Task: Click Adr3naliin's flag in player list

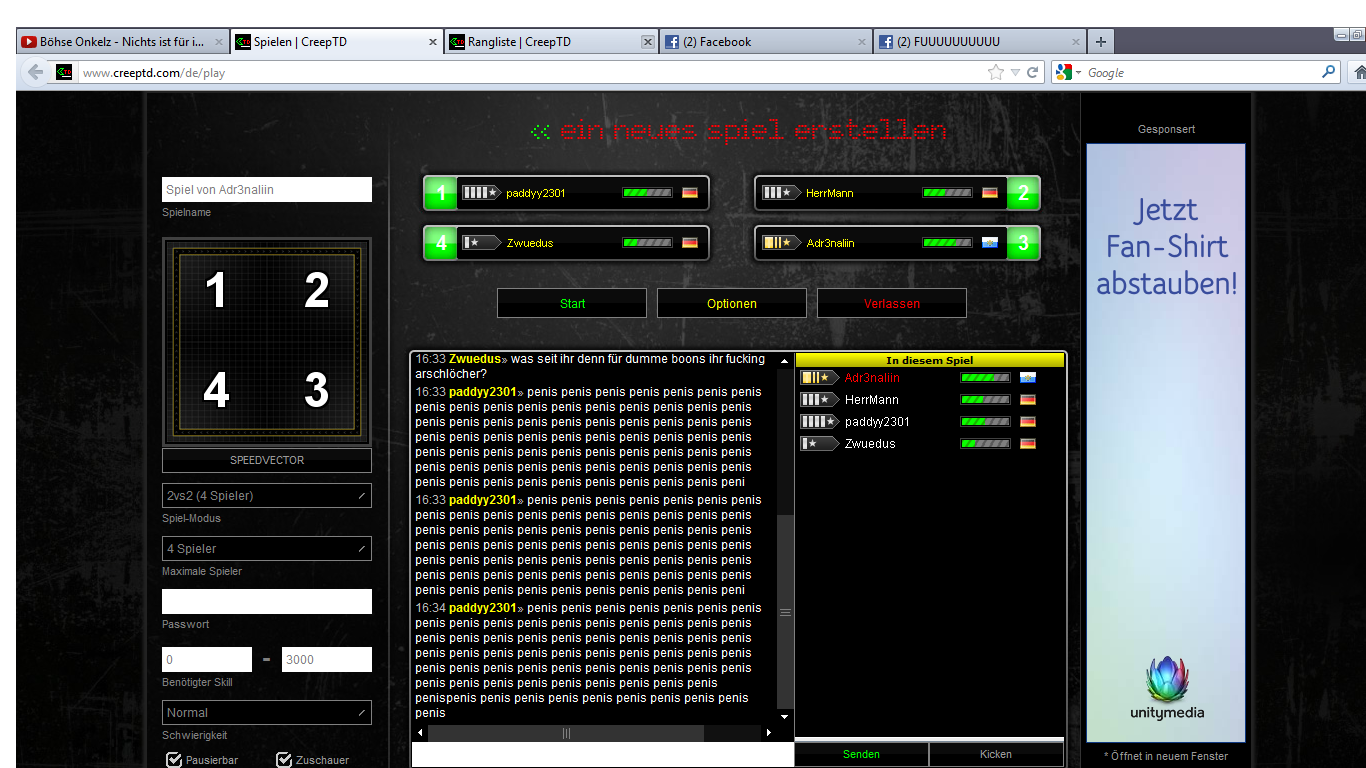Action: [1027, 378]
